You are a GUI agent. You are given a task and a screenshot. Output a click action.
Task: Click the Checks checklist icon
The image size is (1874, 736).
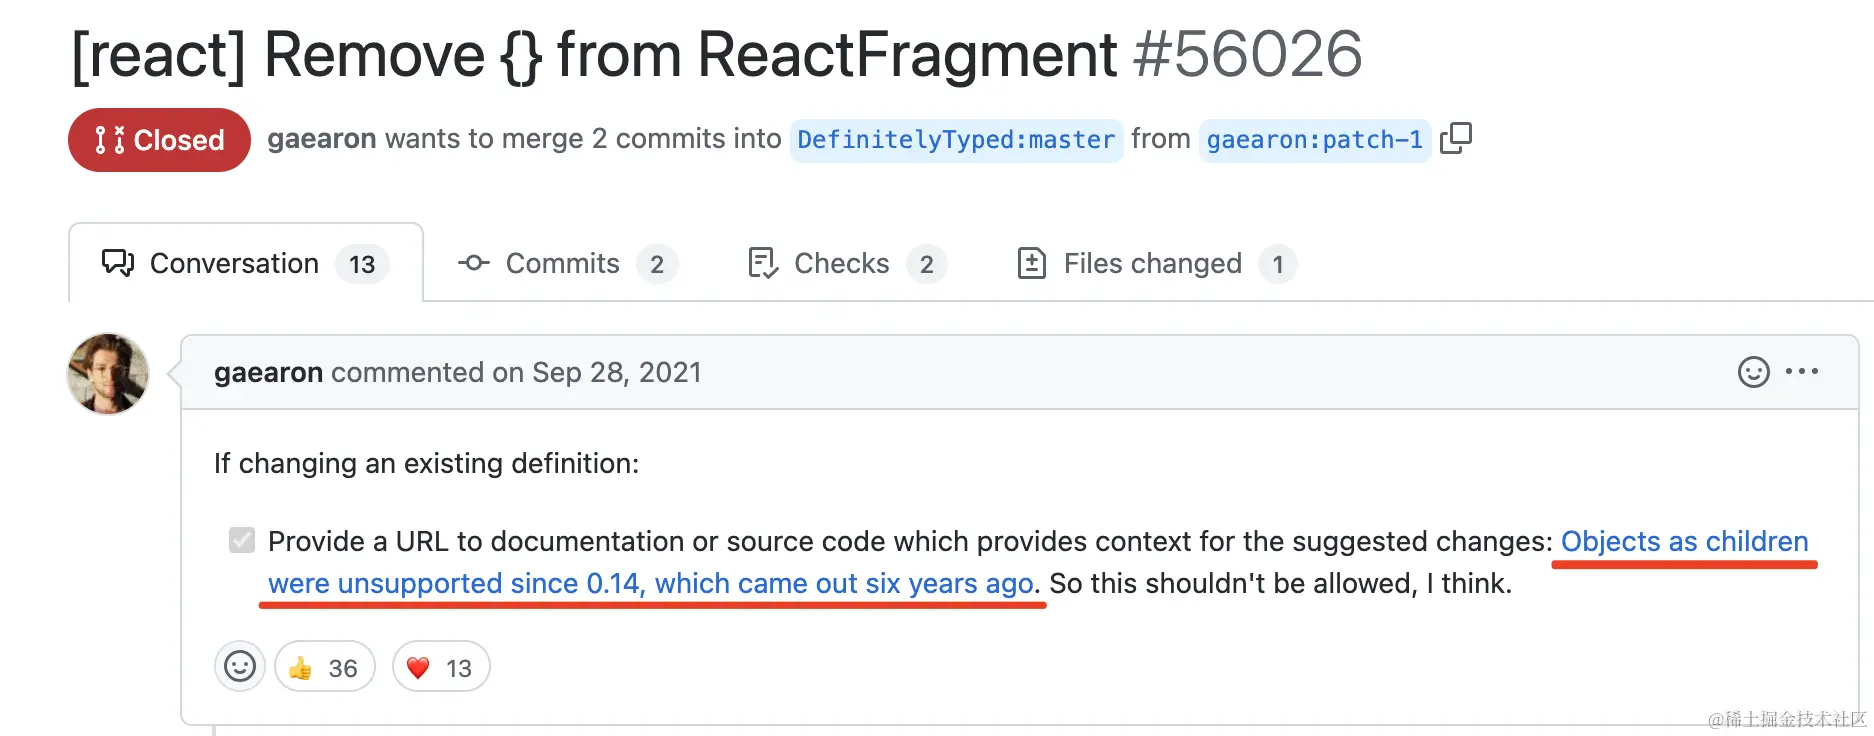click(x=763, y=264)
